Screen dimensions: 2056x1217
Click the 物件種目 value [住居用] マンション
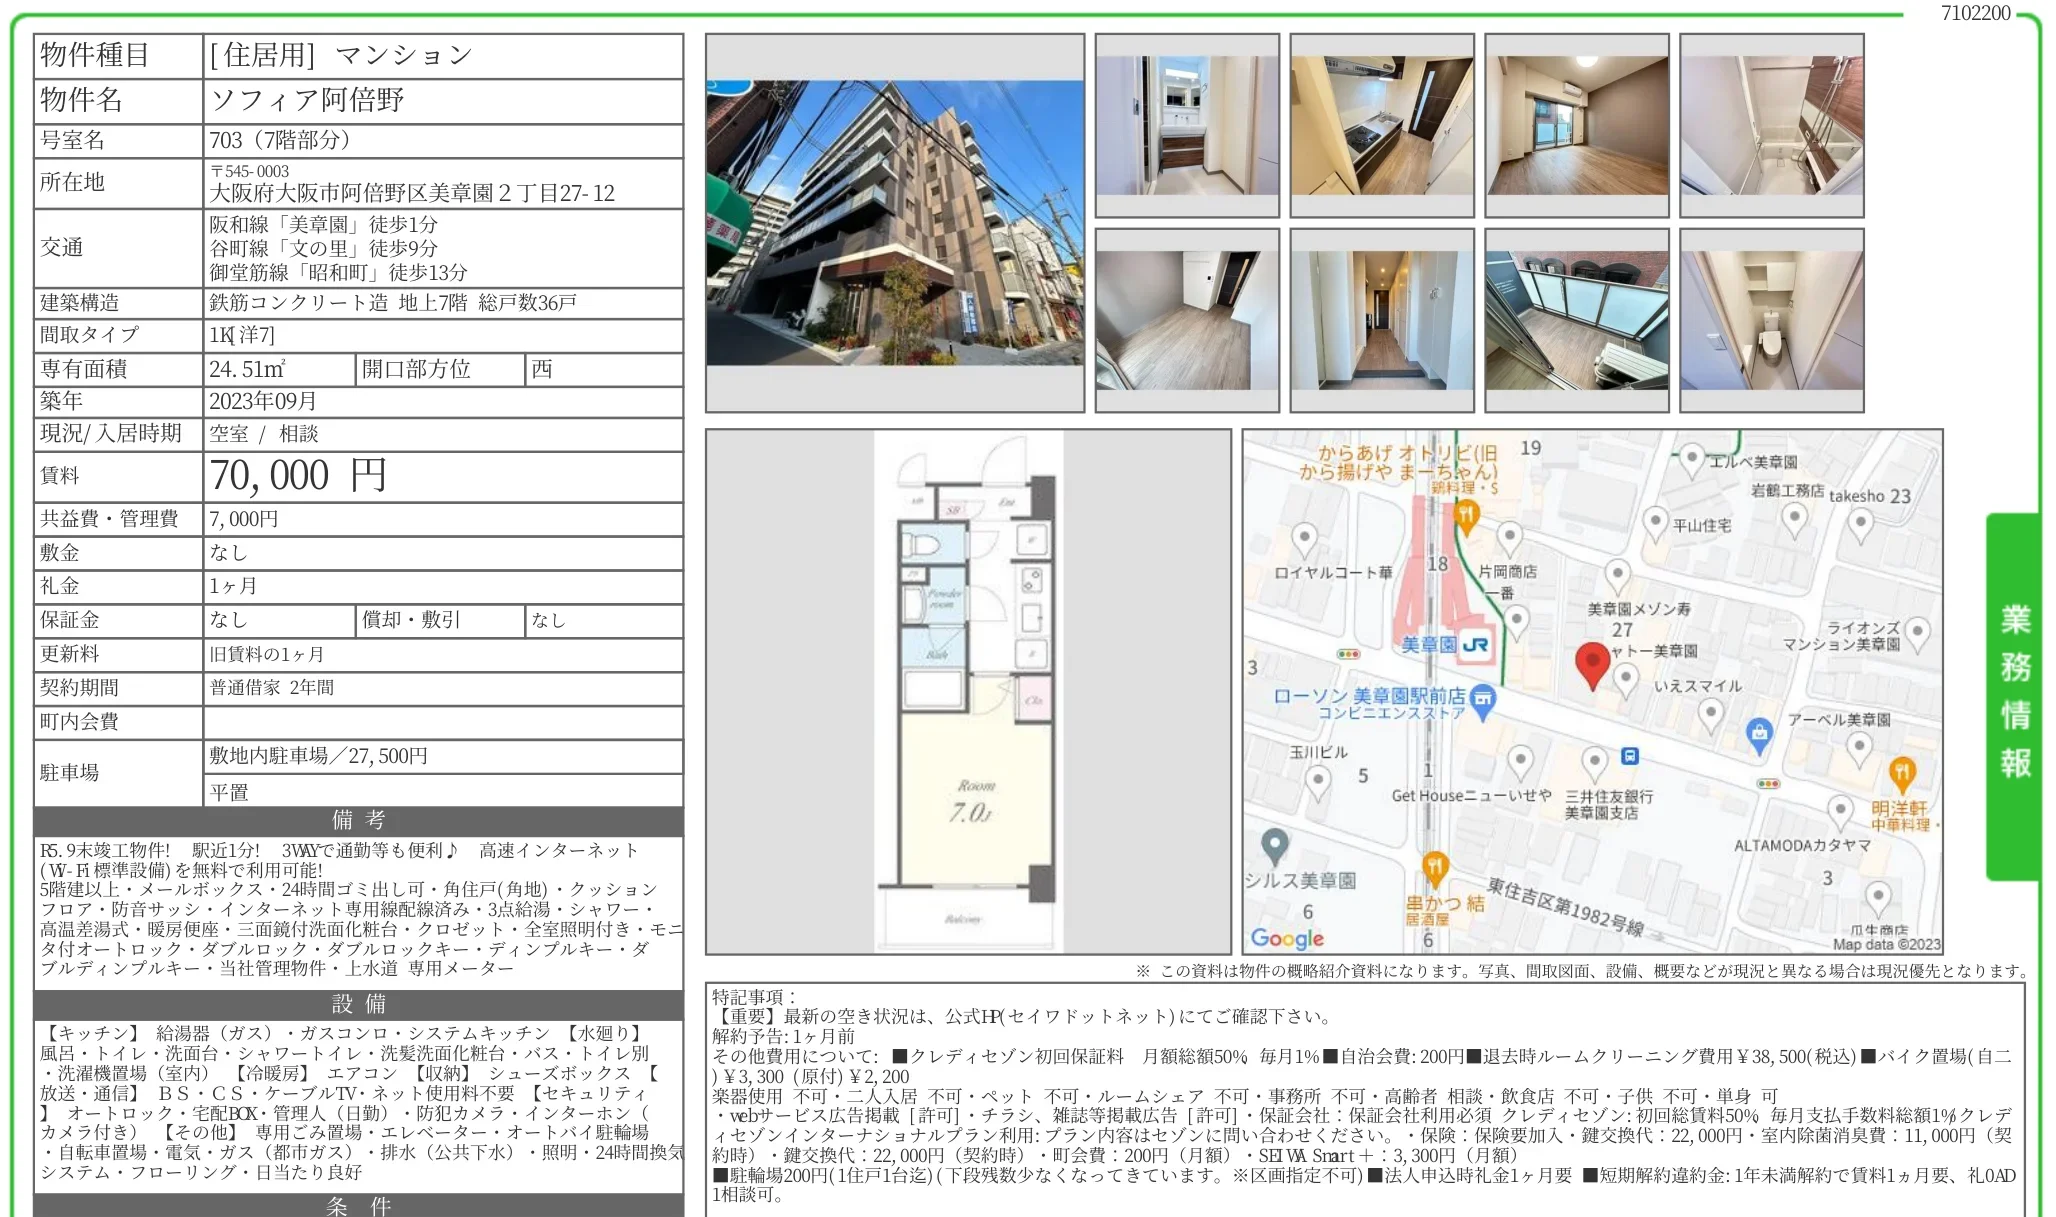340,55
